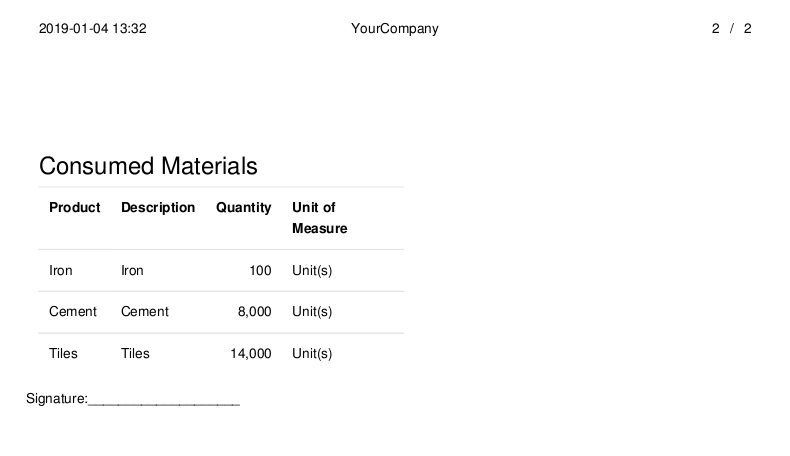Click the 2019-01-04 13:32 timestamp
The image size is (790, 456).
pyautogui.click(x=93, y=29)
